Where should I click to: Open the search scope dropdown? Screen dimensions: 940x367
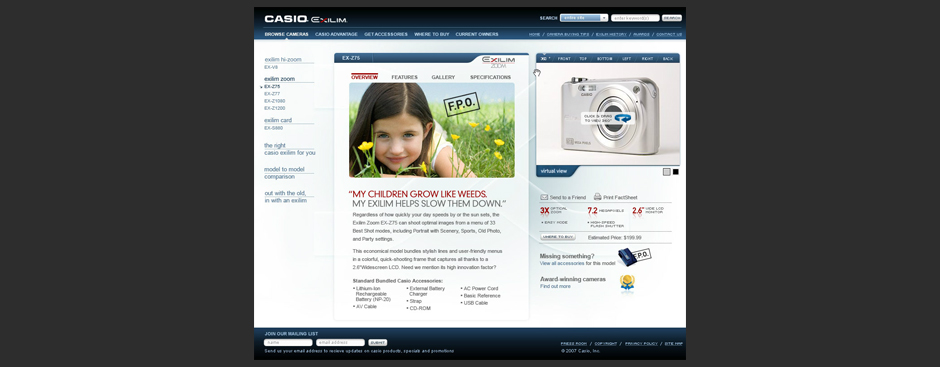coord(584,18)
